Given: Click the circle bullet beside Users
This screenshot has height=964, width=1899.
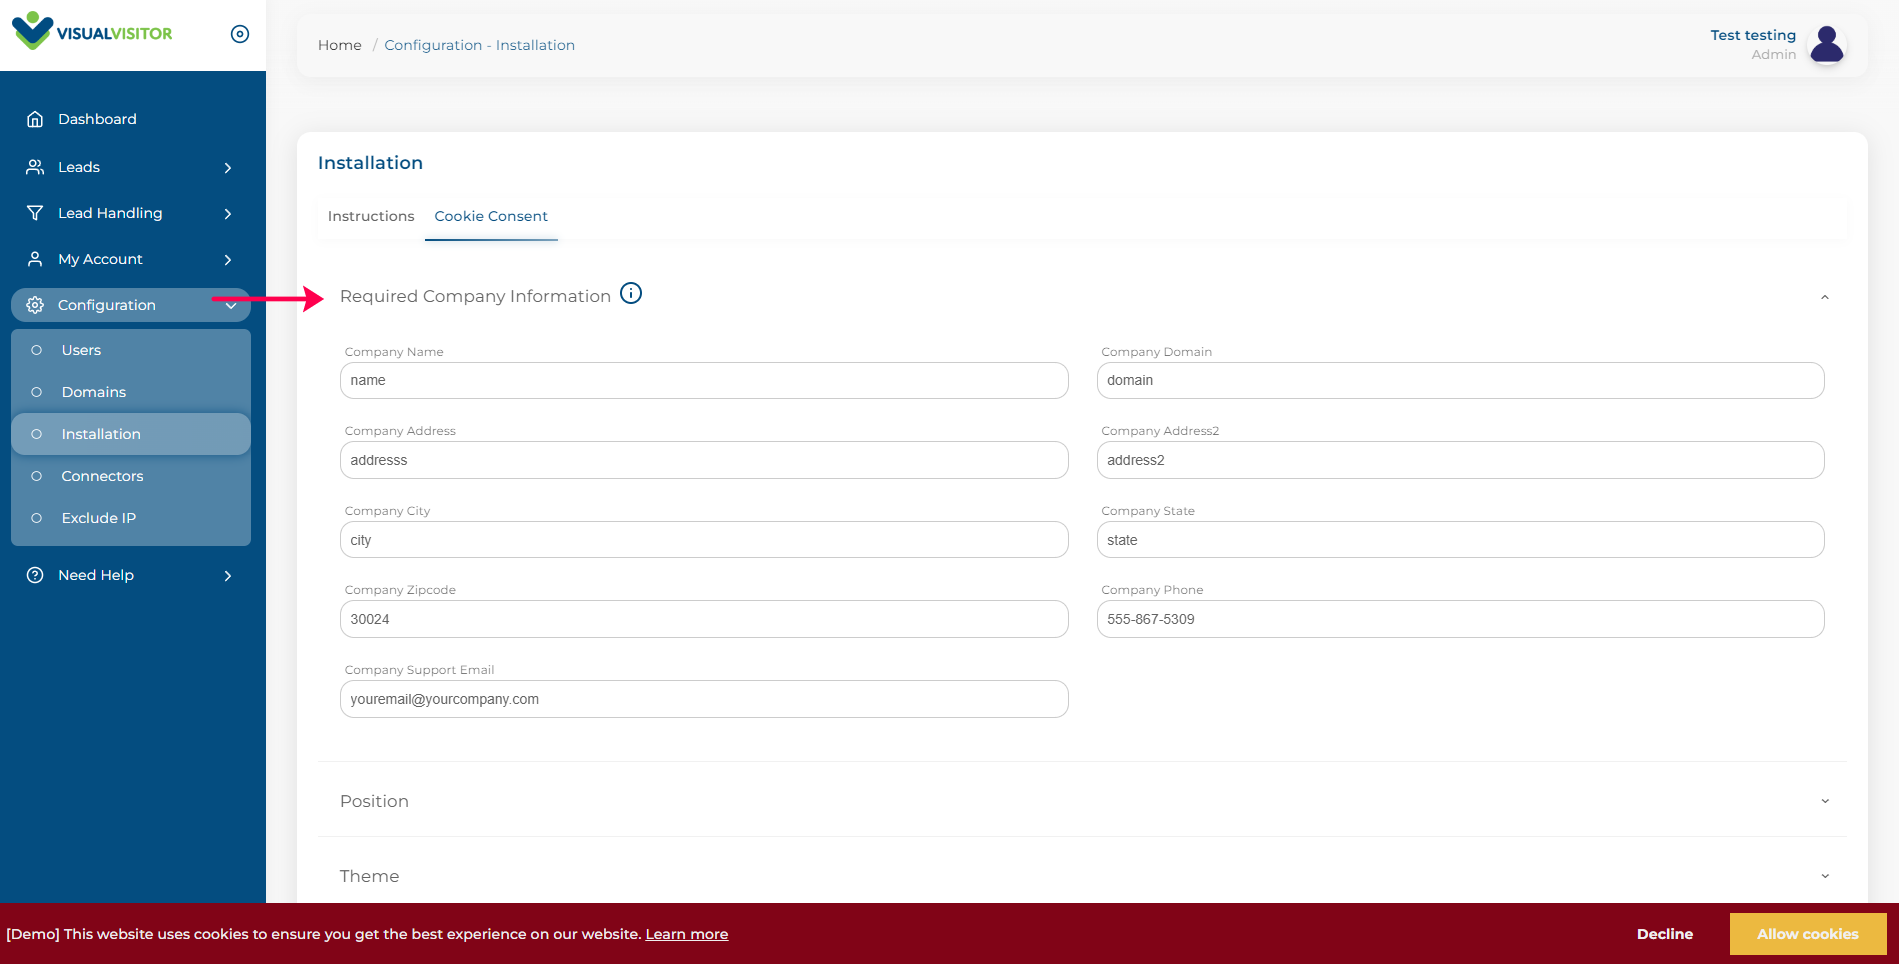Looking at the screenshot, I should click(37, 350).
